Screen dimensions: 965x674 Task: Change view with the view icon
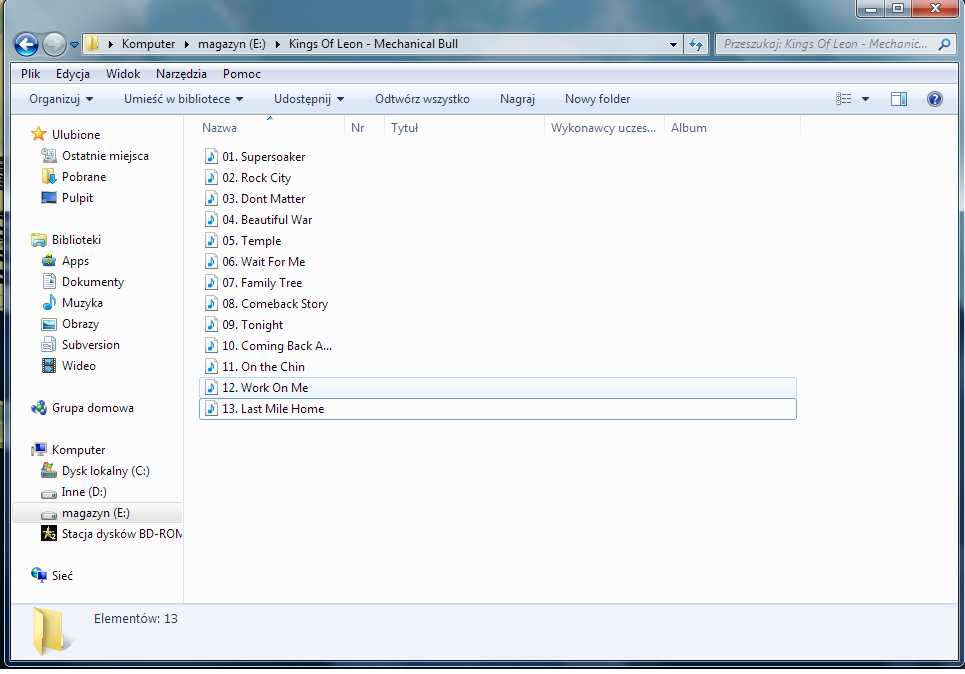844,99
